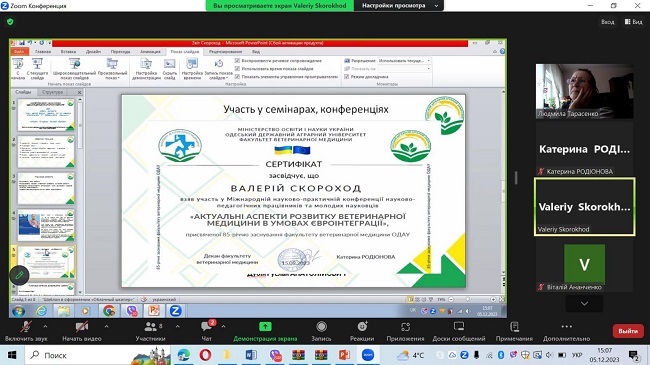Click the red Выйти leave button
Screen dimensions: 650x365
(x=628, y=331)
